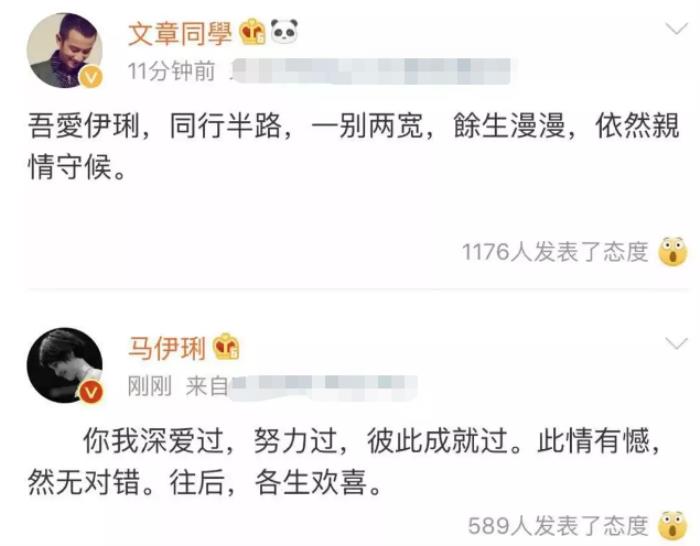Expand options chevron on 马伊琍's post
Image resolution: width=700 pixels, height=546 pixels.
(676, 343)
